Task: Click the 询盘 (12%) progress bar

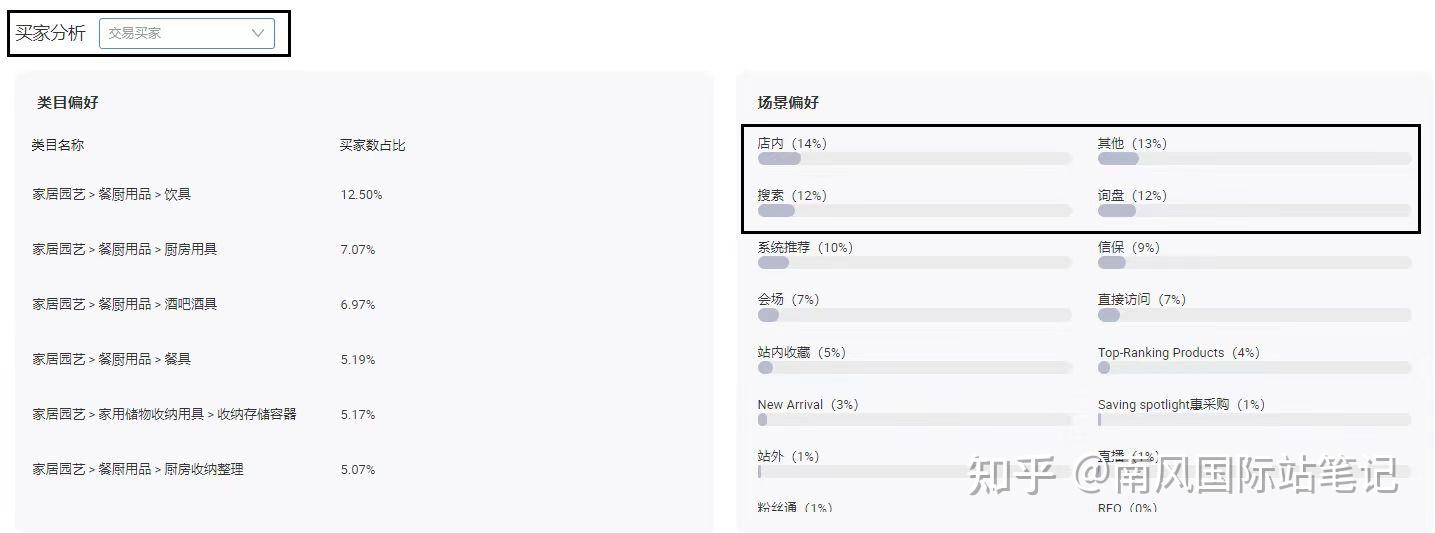Action: (x=1253, y=211)
